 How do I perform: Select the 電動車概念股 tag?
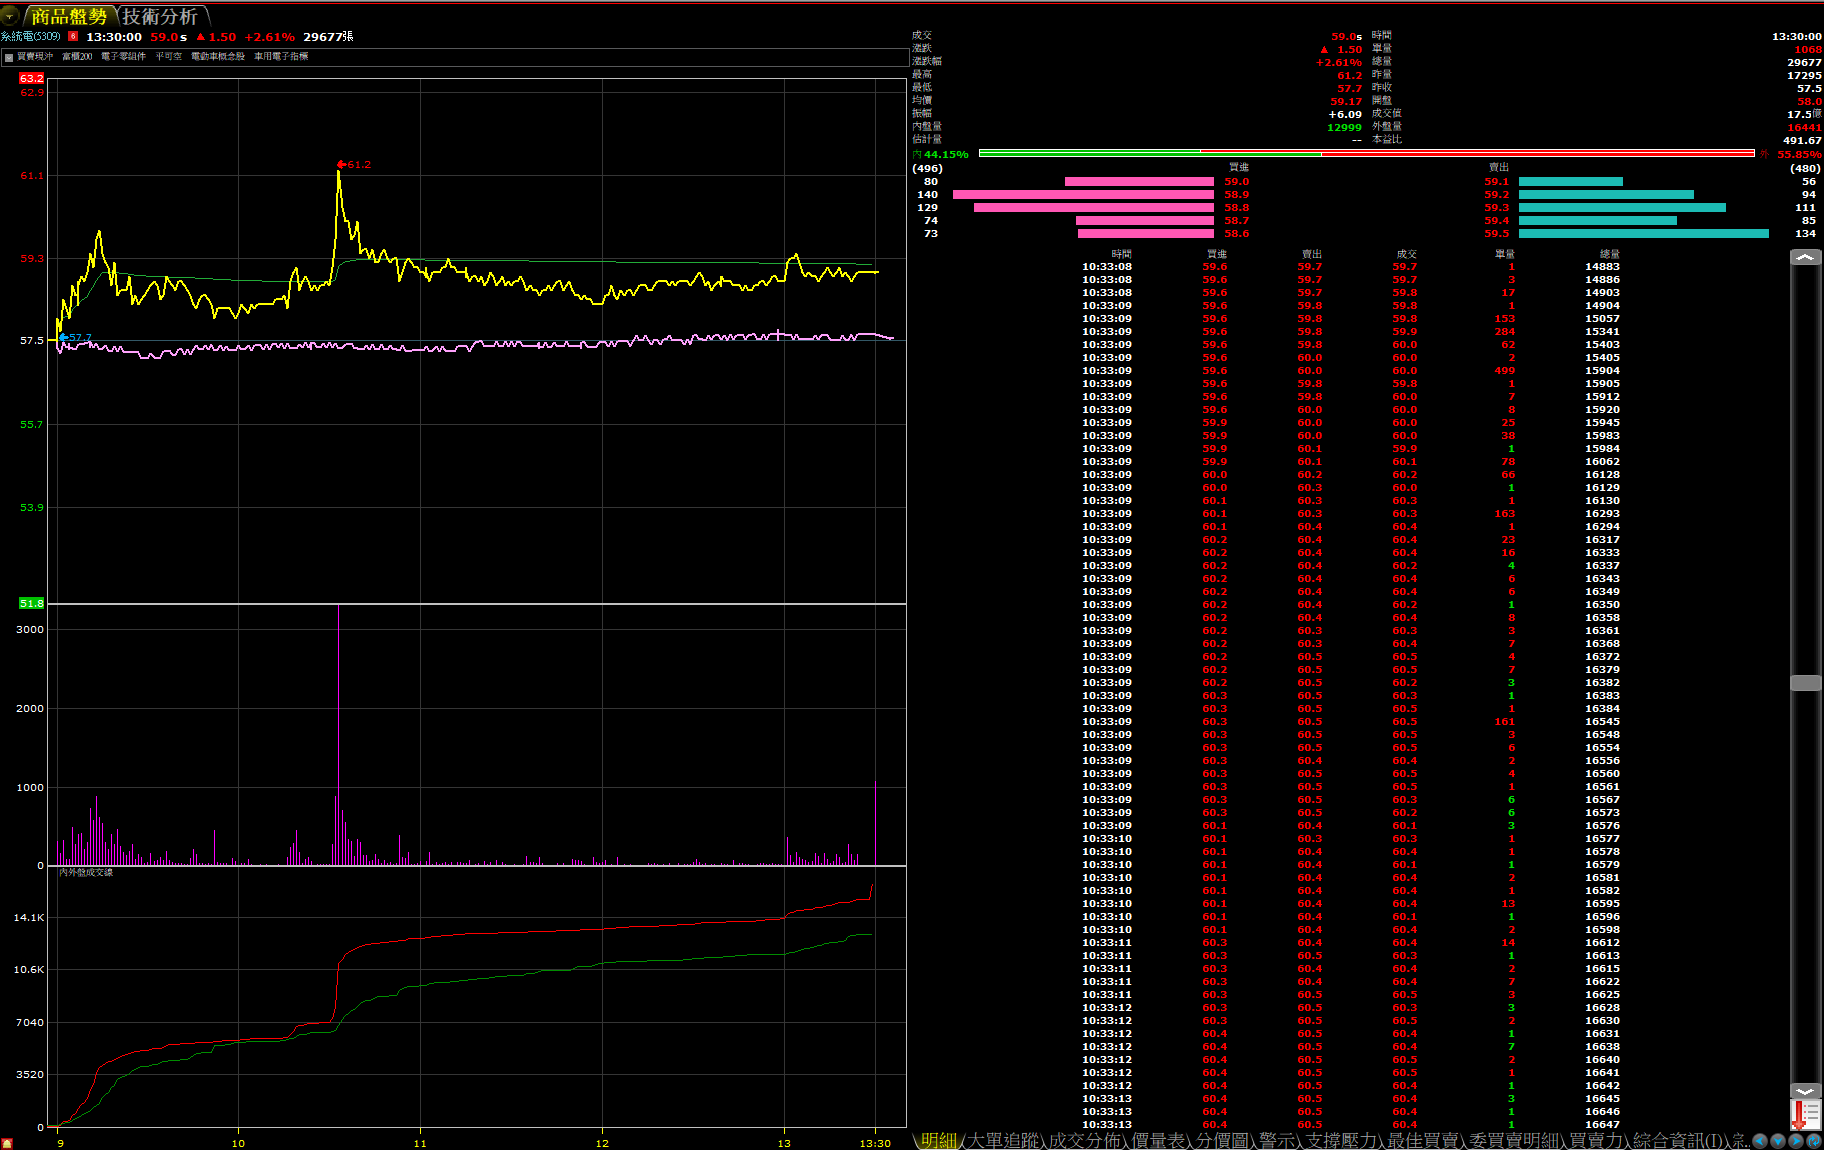point(218,57)
